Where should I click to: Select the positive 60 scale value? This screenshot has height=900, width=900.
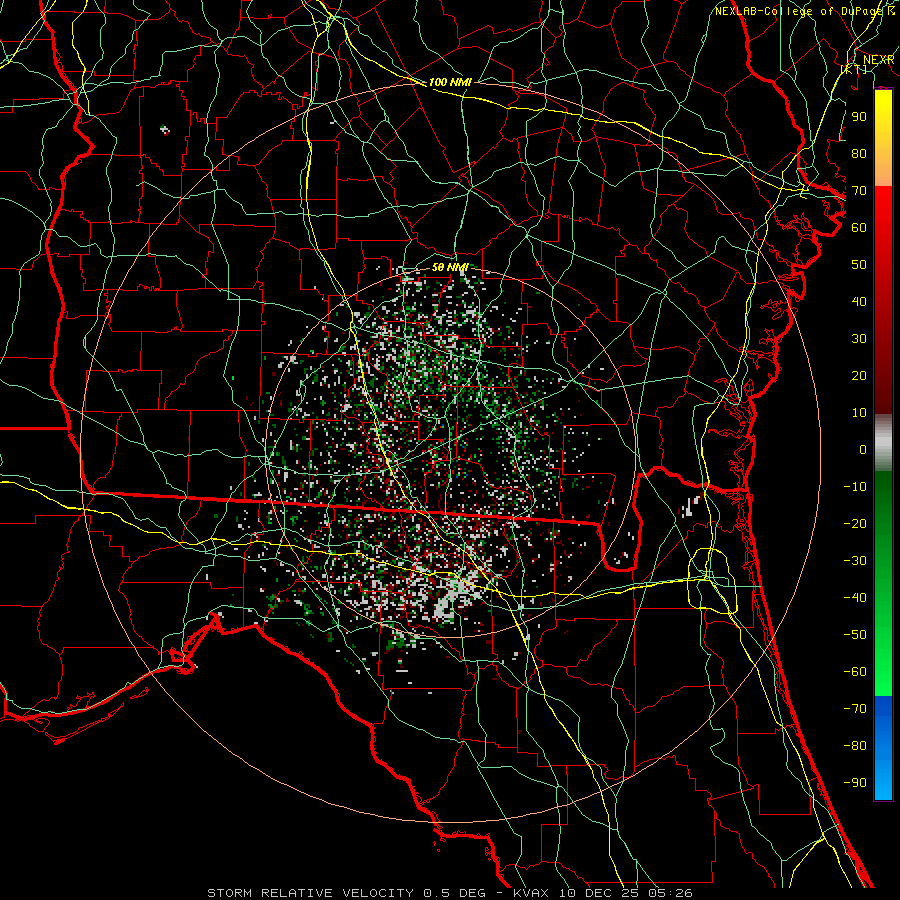pyautogui.click(x=859, y=227)
